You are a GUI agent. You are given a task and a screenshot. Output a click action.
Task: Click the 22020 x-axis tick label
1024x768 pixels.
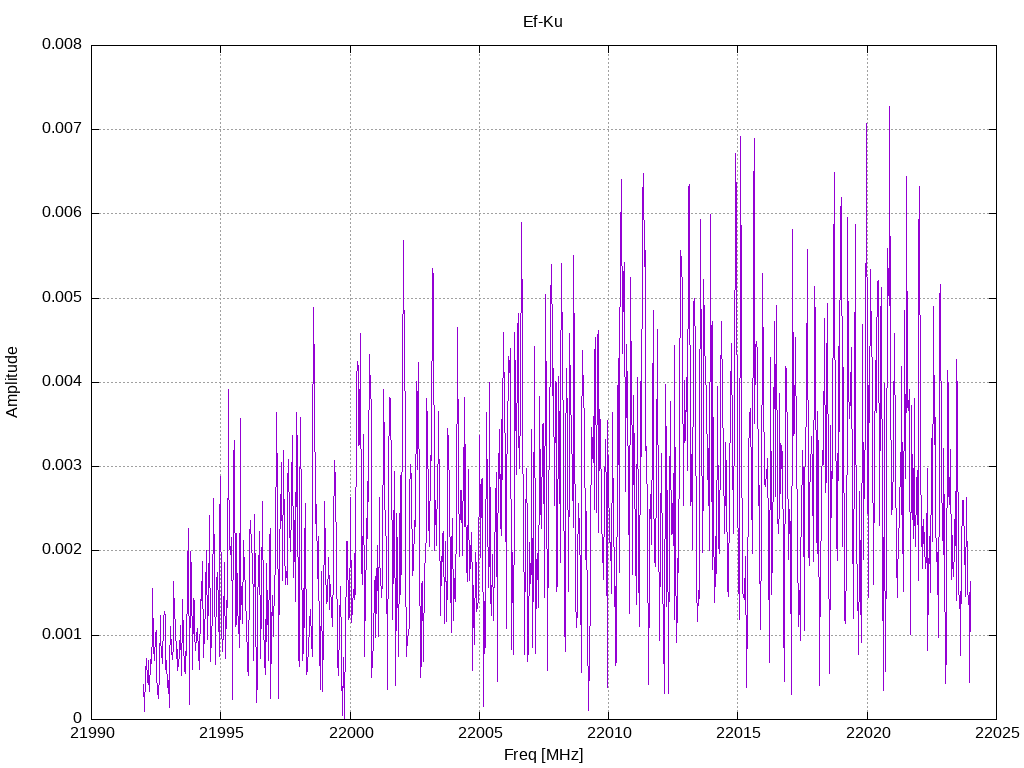[867, 733]
